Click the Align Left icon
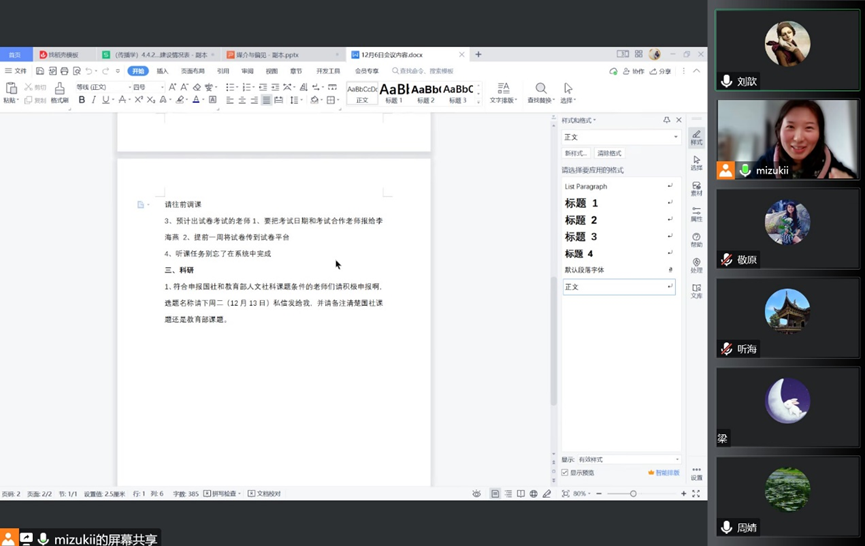 [230, 100]
